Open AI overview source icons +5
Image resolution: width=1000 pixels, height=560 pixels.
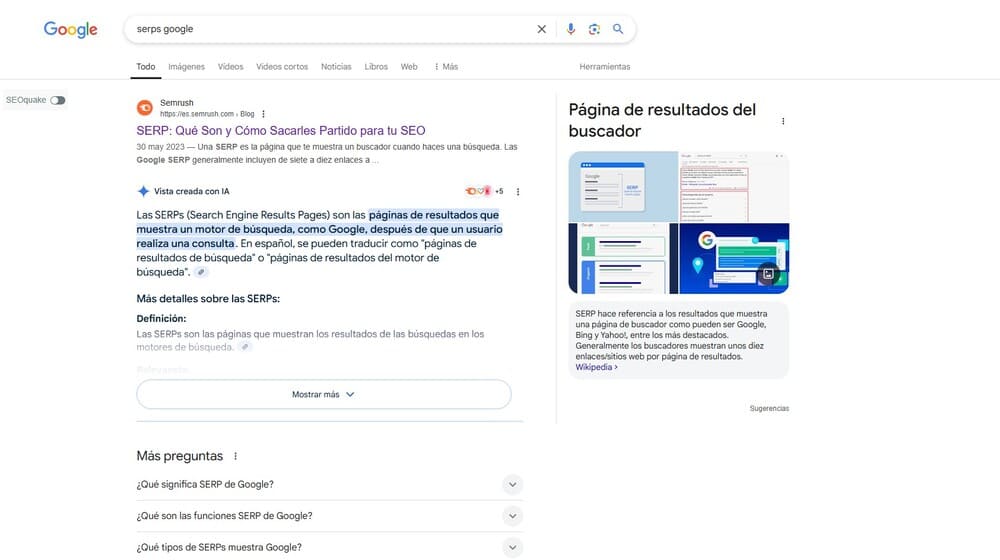(484, 191)
